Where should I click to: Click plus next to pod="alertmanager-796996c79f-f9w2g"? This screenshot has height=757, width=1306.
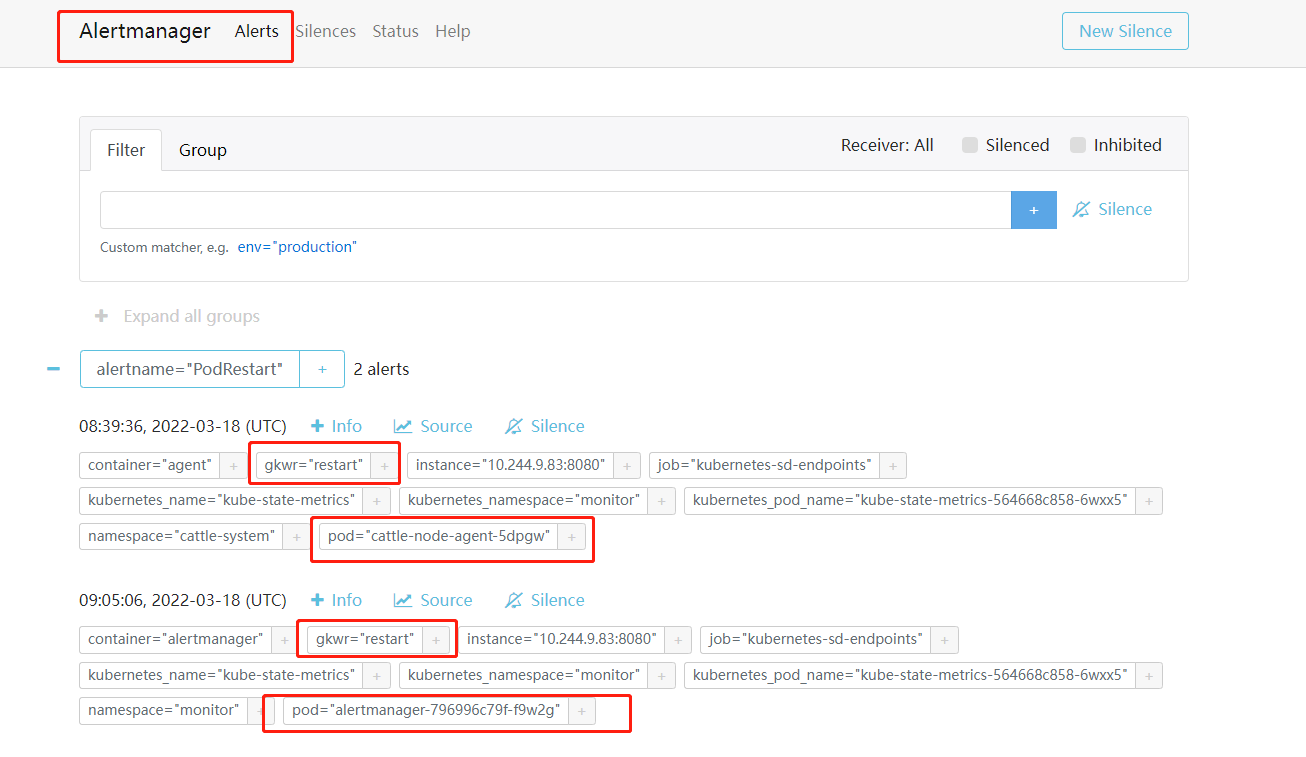tap(581, 711)
